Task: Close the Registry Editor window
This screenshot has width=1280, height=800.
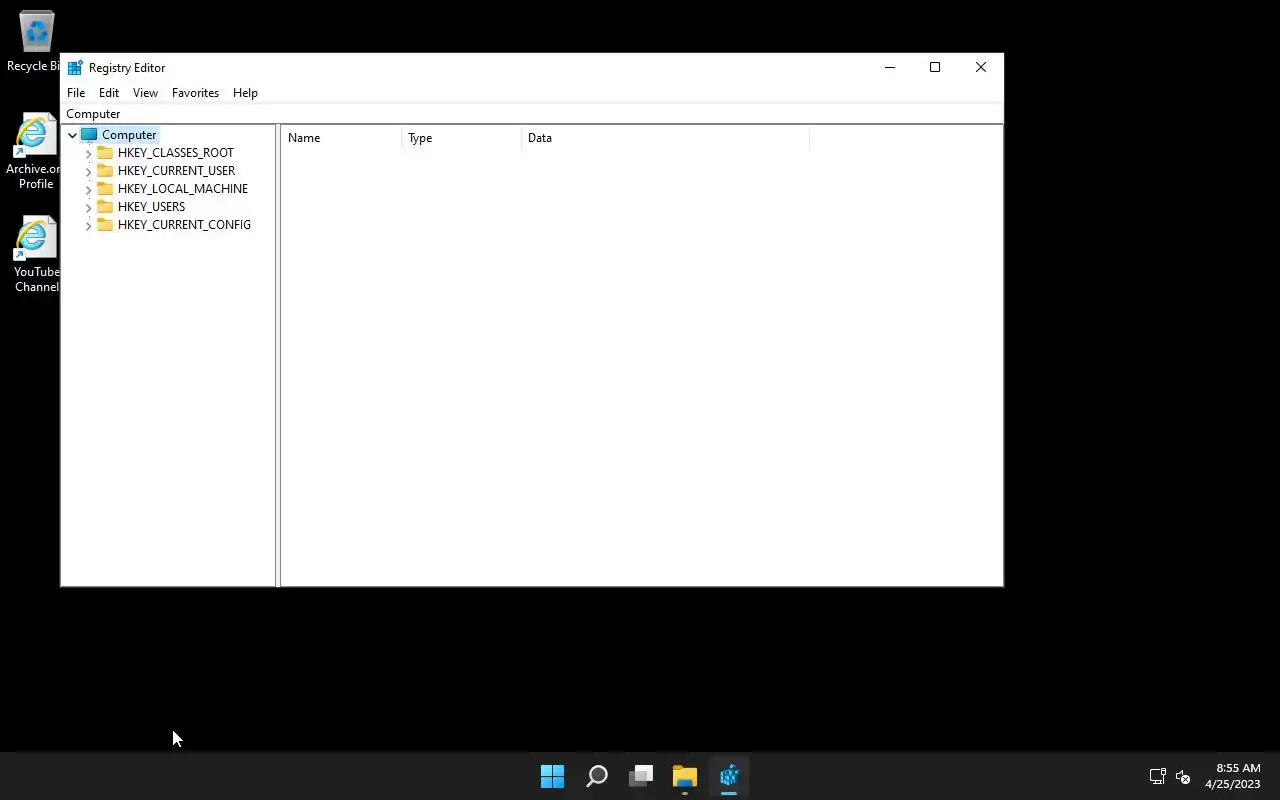Action: click(x=981, y=68)
